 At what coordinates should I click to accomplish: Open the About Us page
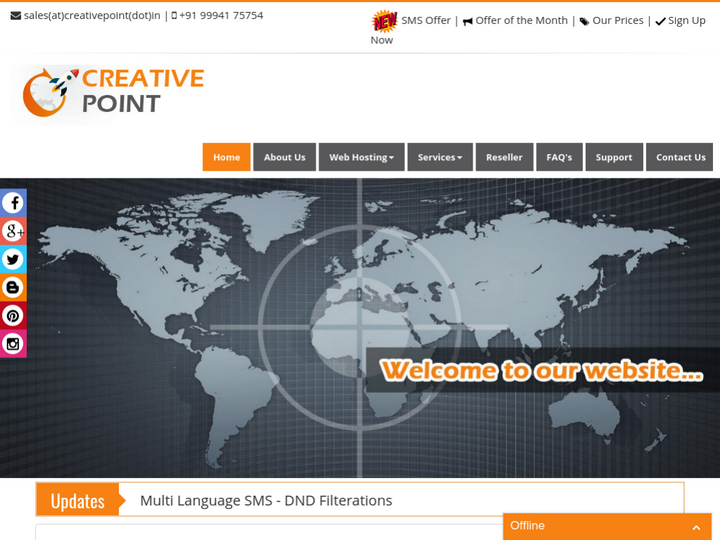coord(284,157)
